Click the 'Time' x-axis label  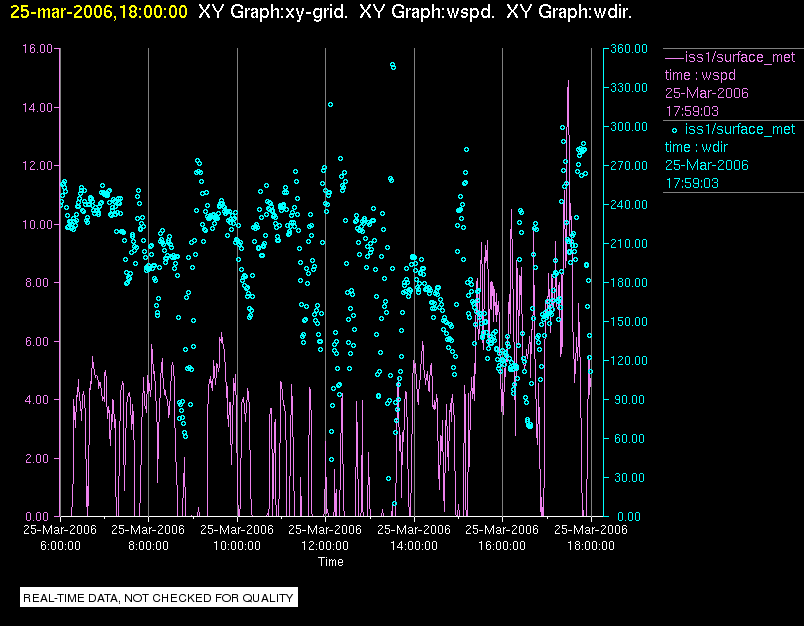click(x=330, y=562)
